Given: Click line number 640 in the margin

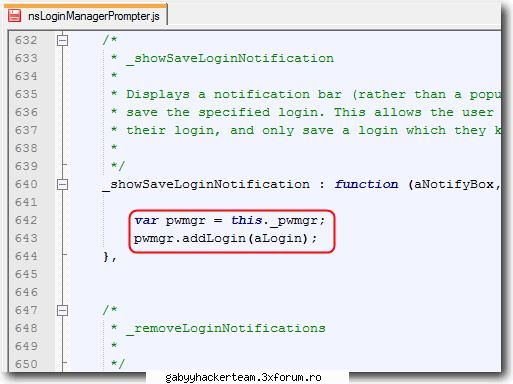Looking at the screenshot, I should pos(26,184).
